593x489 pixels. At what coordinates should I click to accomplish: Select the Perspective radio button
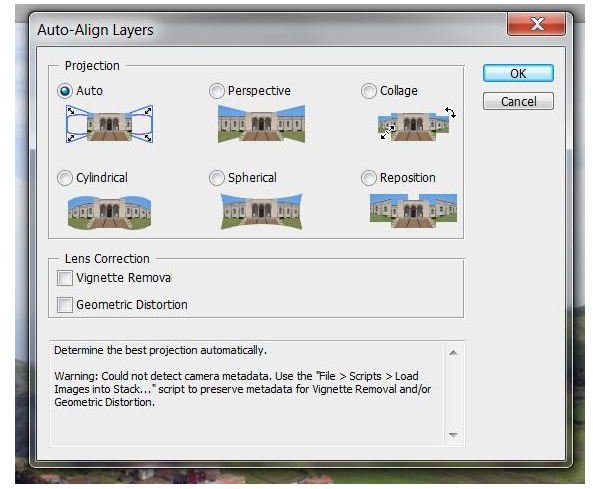[x=217, y=91]
